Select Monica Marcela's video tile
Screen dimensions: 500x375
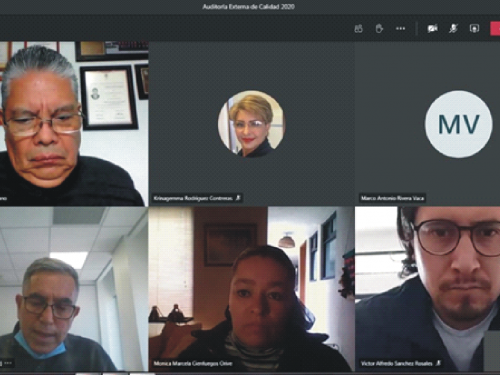pos(251,289)
